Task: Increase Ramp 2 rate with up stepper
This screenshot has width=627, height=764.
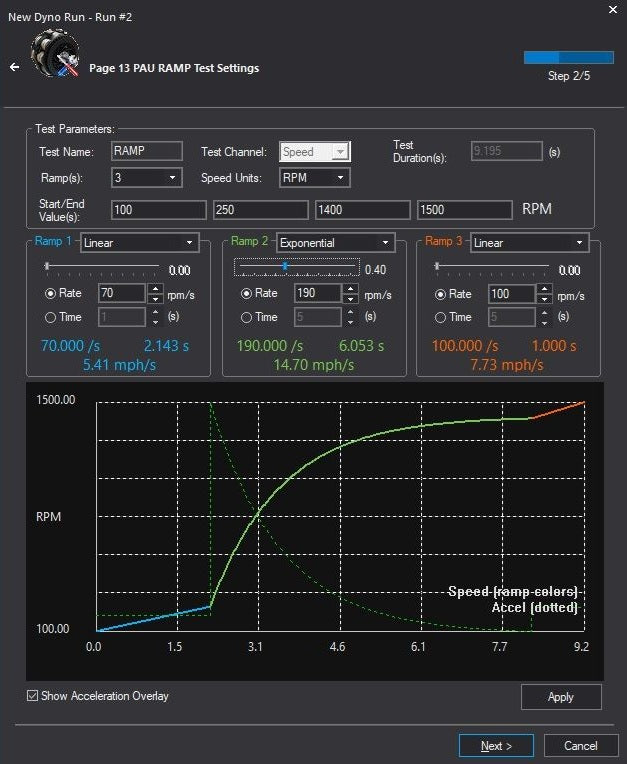Action: (x=350, y=288)
